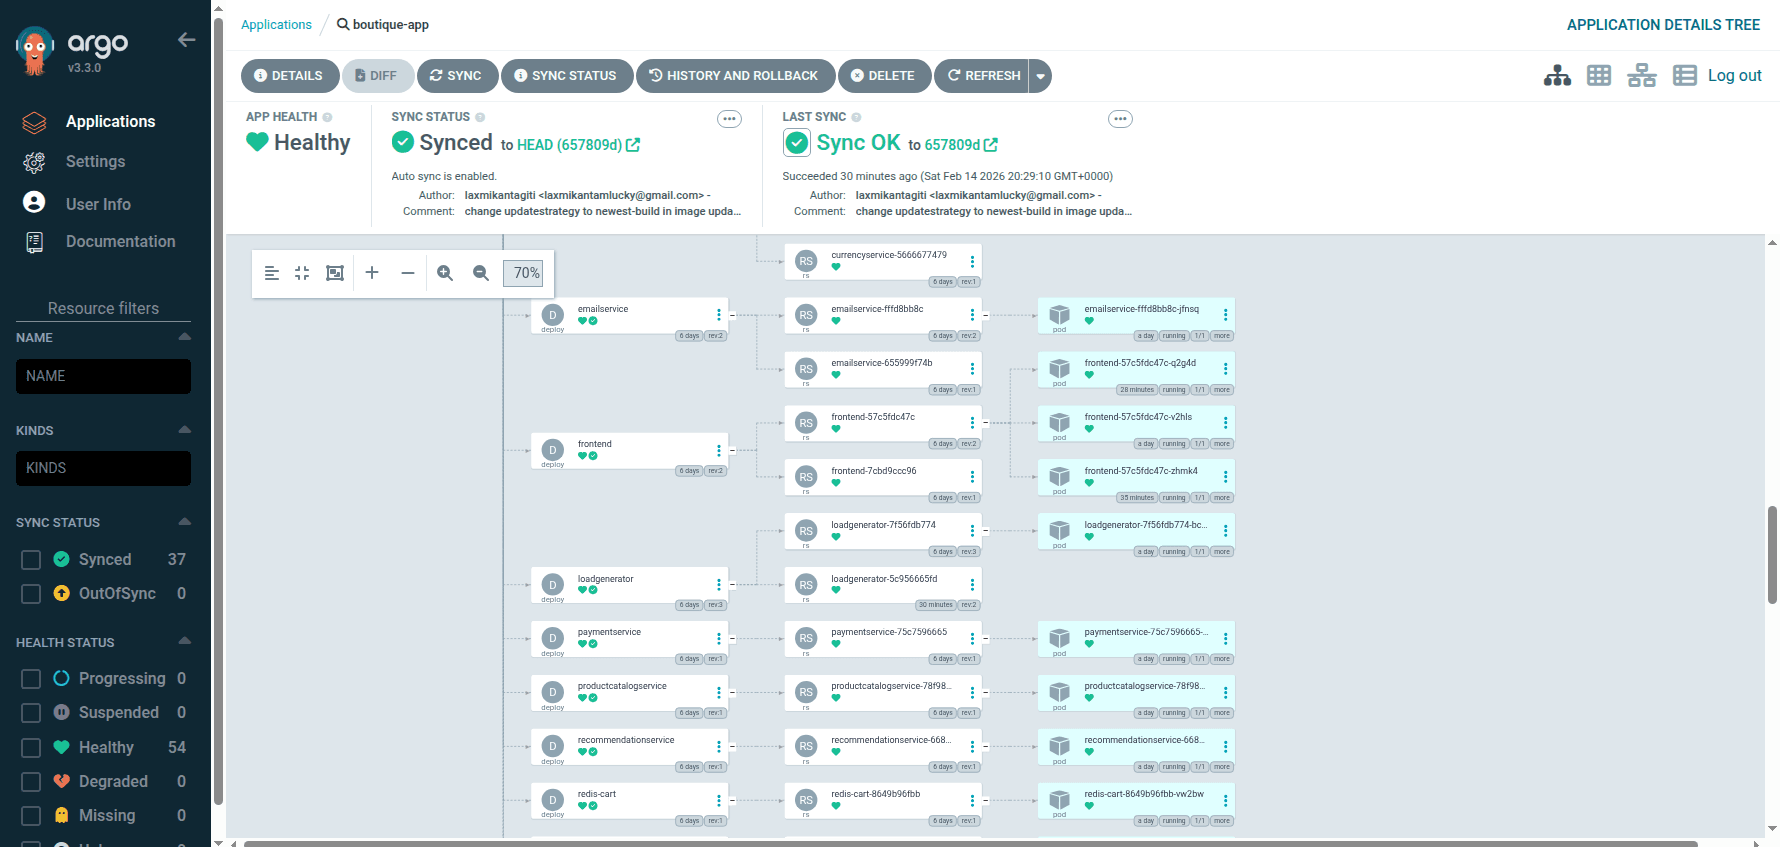Collapse the sidebar with the back arrow

coord(186,40)
